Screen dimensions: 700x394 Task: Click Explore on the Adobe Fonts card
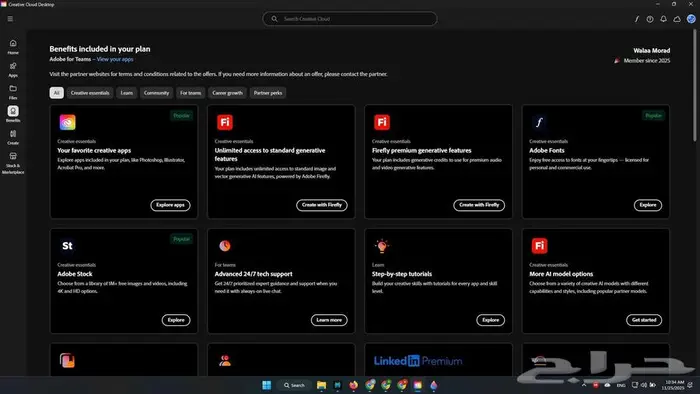tap(648, 205)
